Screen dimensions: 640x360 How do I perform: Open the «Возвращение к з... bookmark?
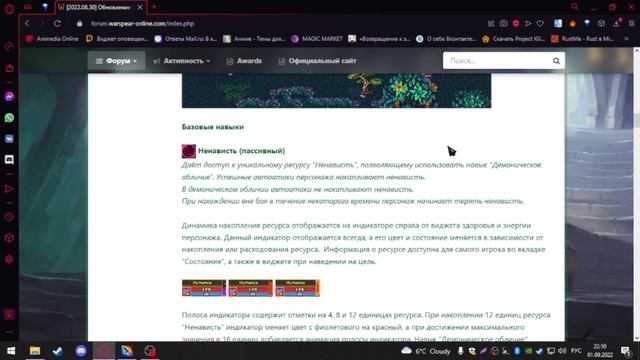[379, 39]
